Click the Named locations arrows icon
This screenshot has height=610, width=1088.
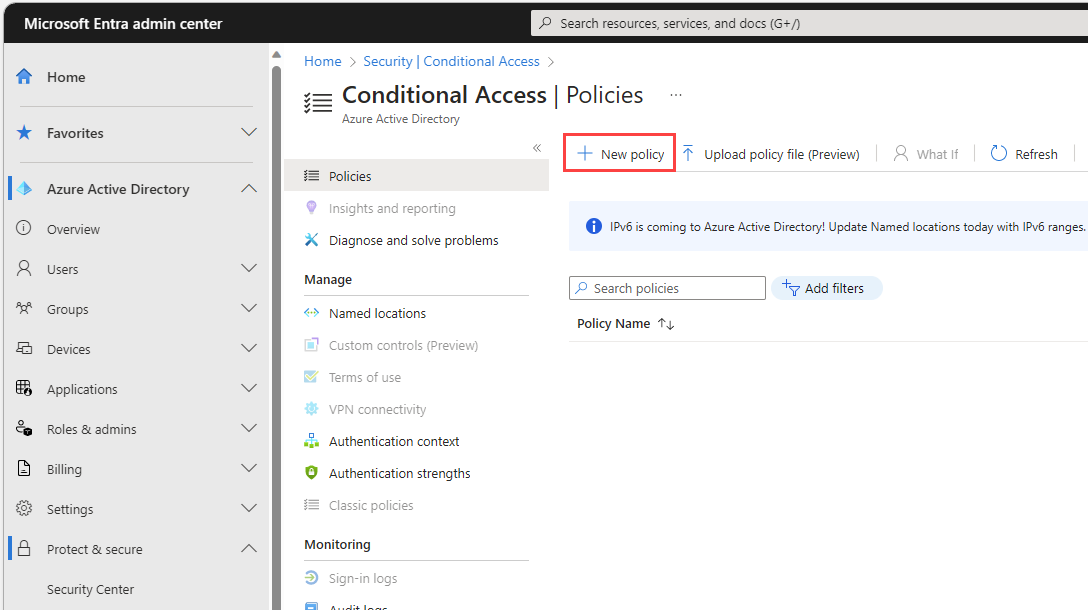tap(312, 313)
